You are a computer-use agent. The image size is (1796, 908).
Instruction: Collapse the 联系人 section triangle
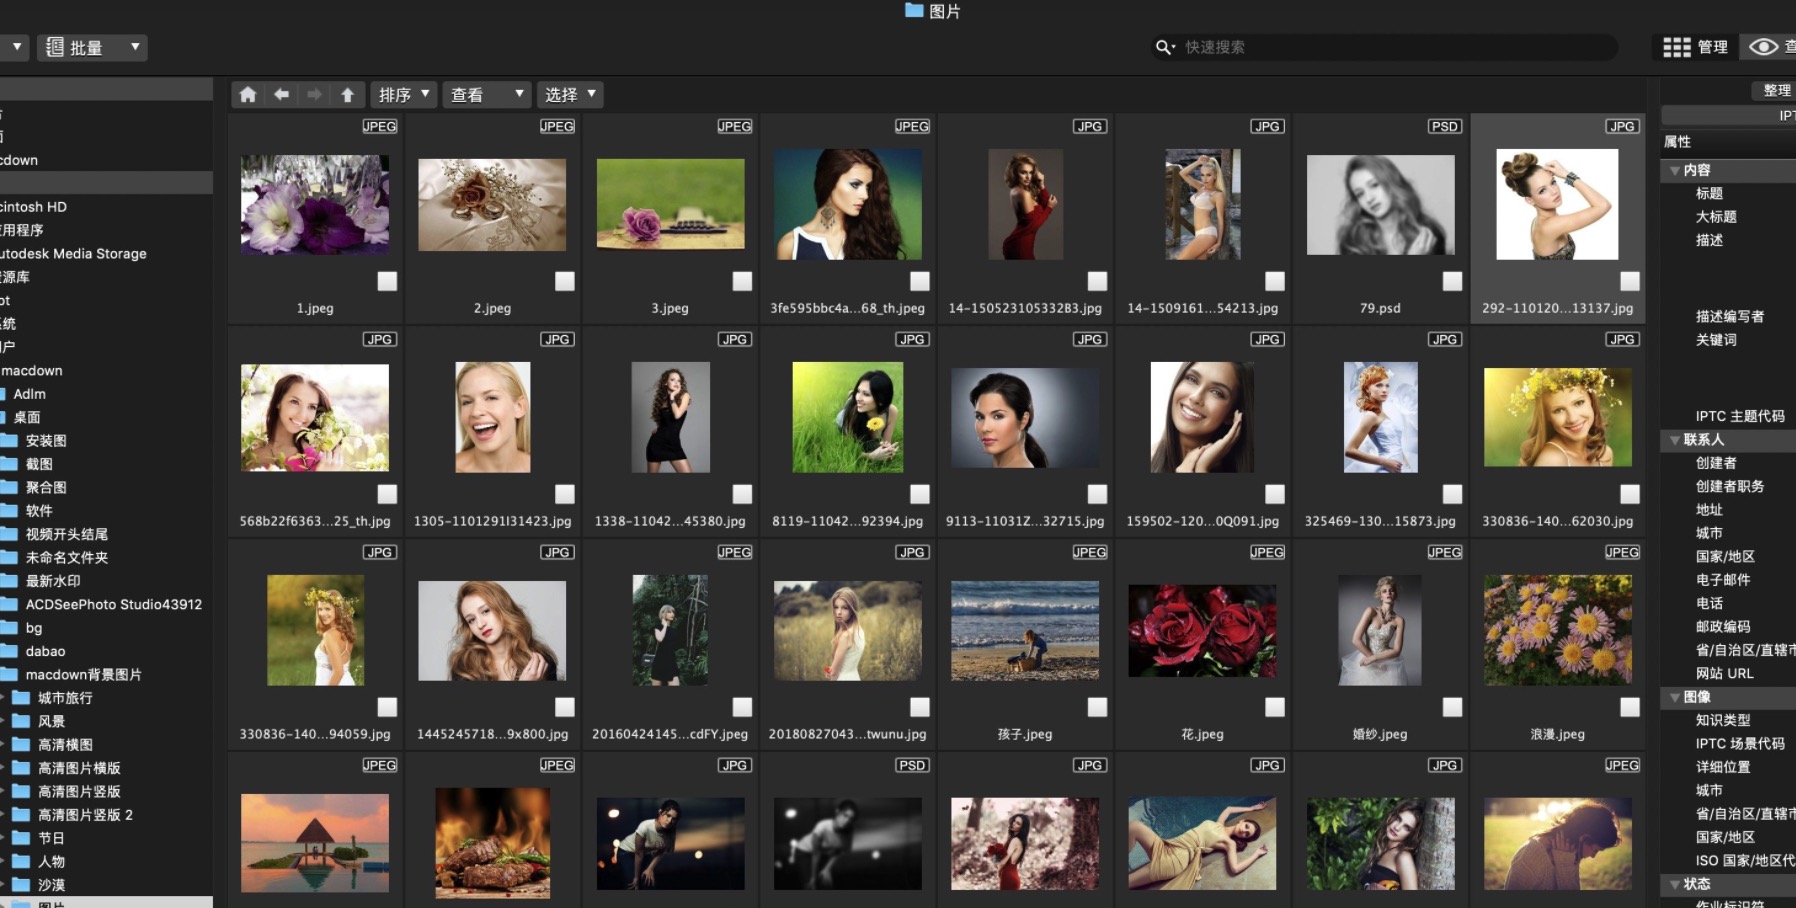click(1674, 439)
